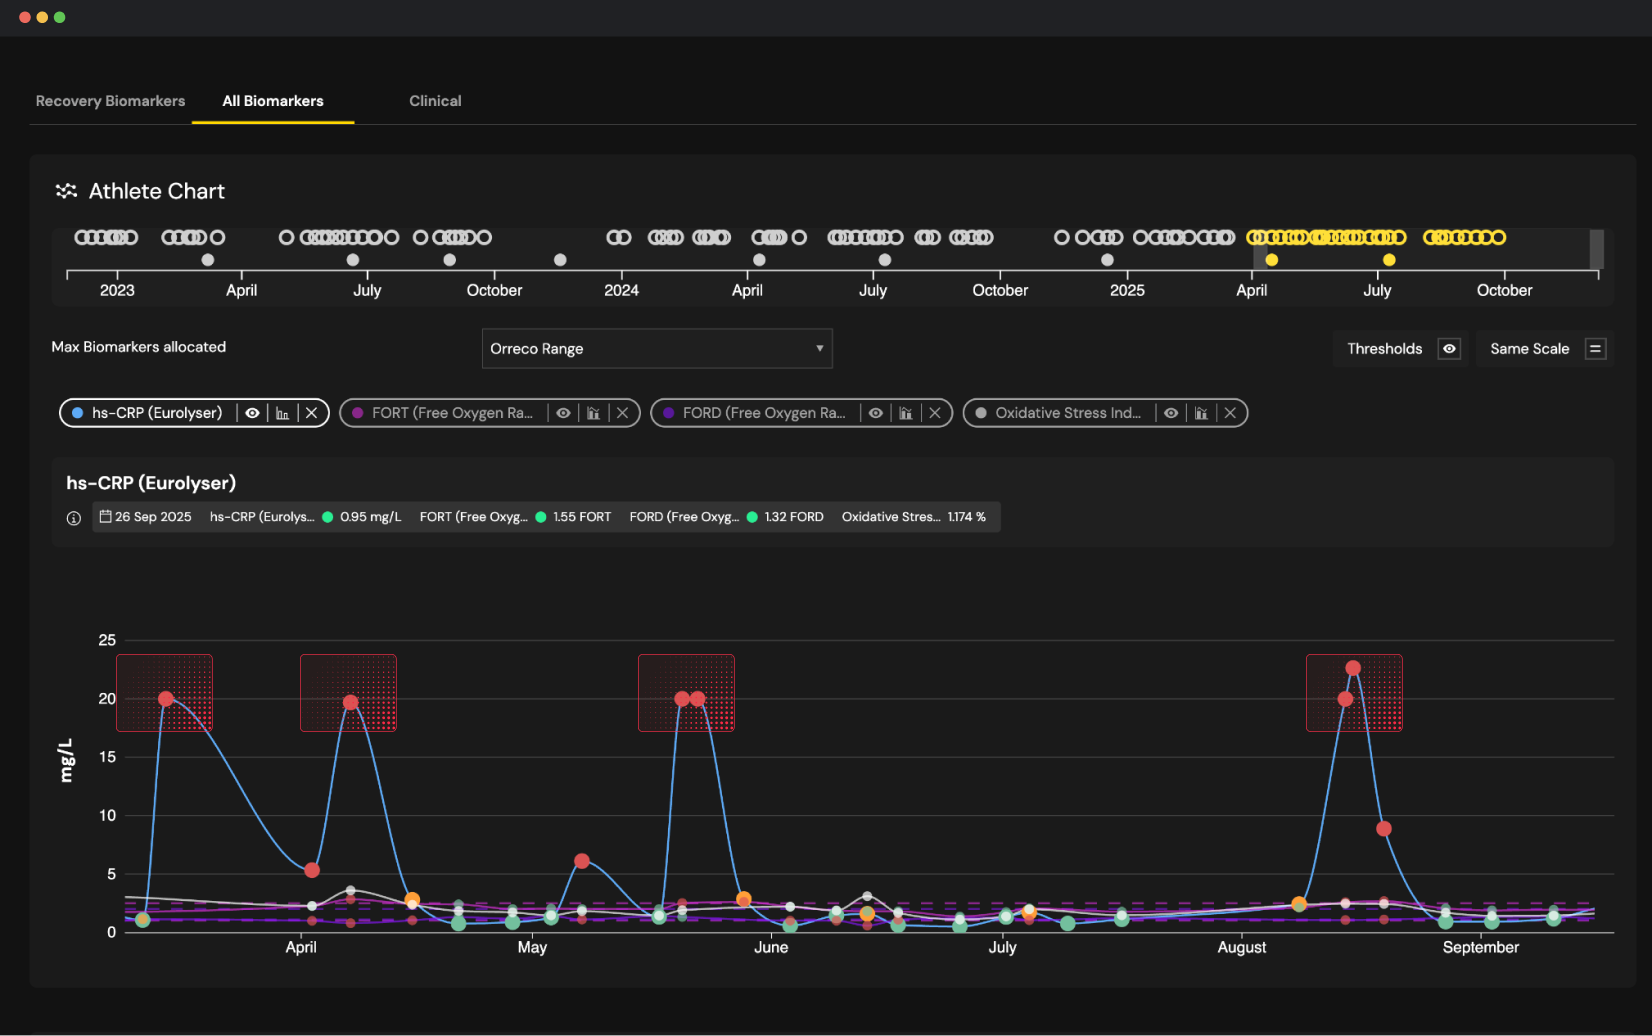Open the Clinical tab
The width and height of the screenshot is (1652, 1036).
pyautogui.click(x=435, y=101)
